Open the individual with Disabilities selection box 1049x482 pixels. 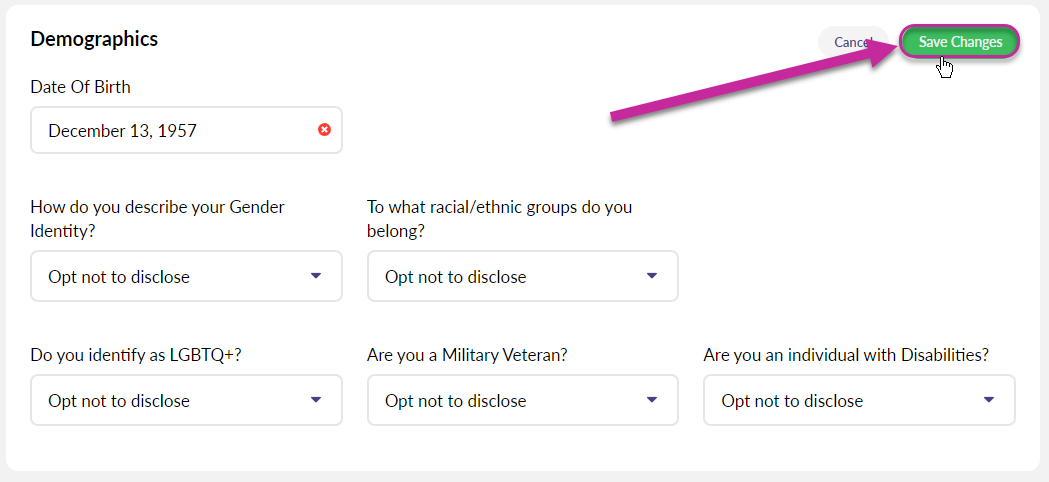pyautogui.click(x=859, y=400)
